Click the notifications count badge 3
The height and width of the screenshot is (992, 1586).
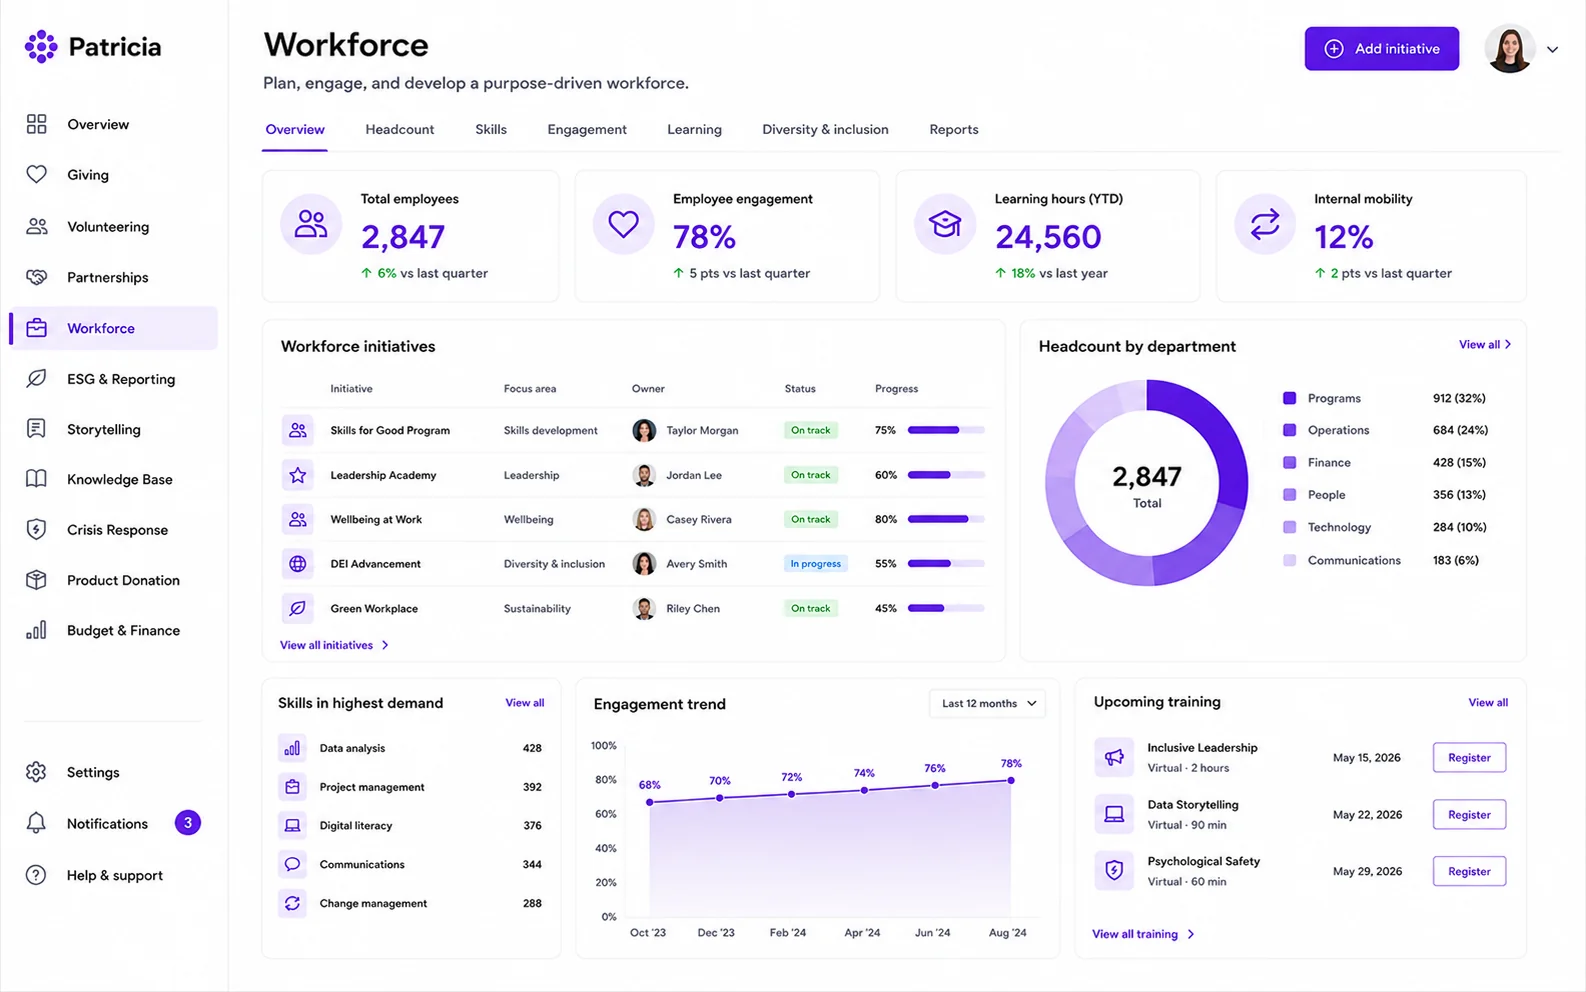(187, 823)
